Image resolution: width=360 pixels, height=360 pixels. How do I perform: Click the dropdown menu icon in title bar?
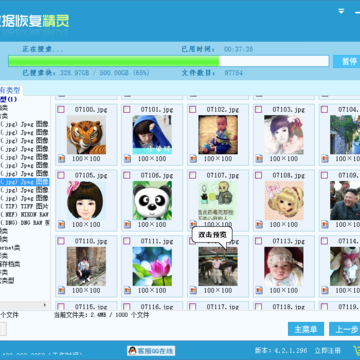341,11
